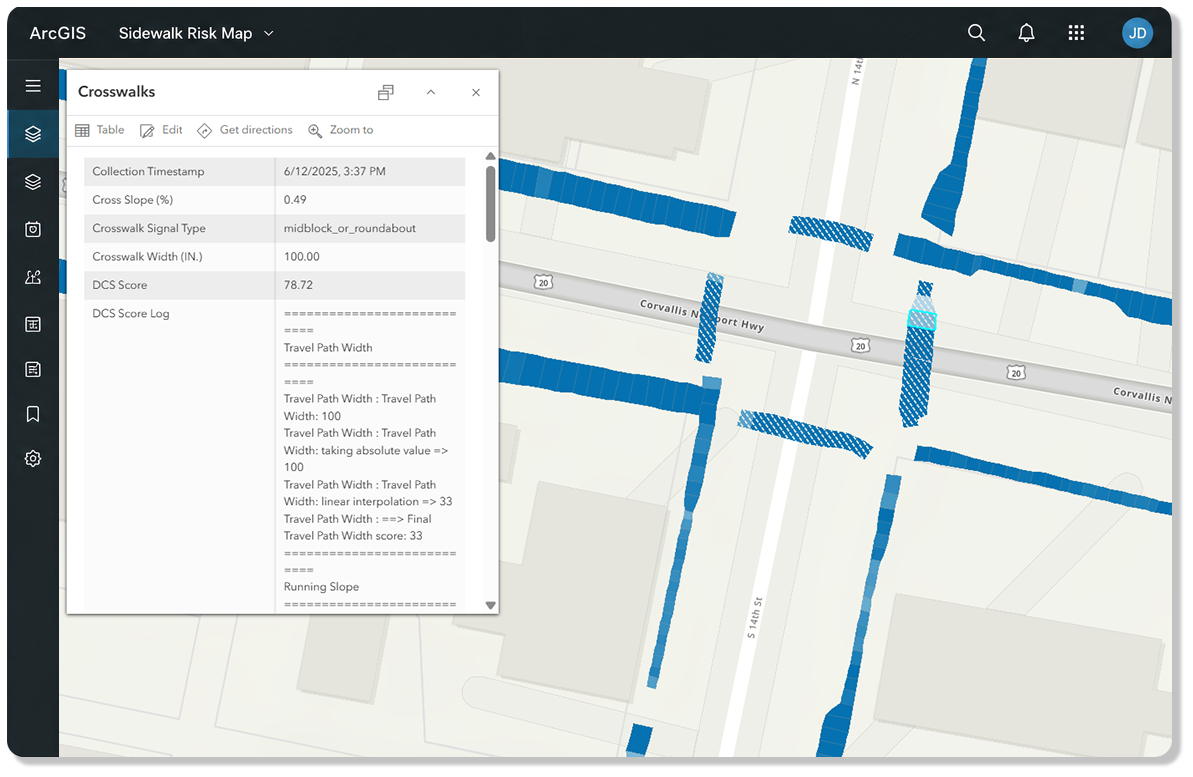
Task: Open the hamburger menu in the sidebar
Action: click(x=33, y=86)
